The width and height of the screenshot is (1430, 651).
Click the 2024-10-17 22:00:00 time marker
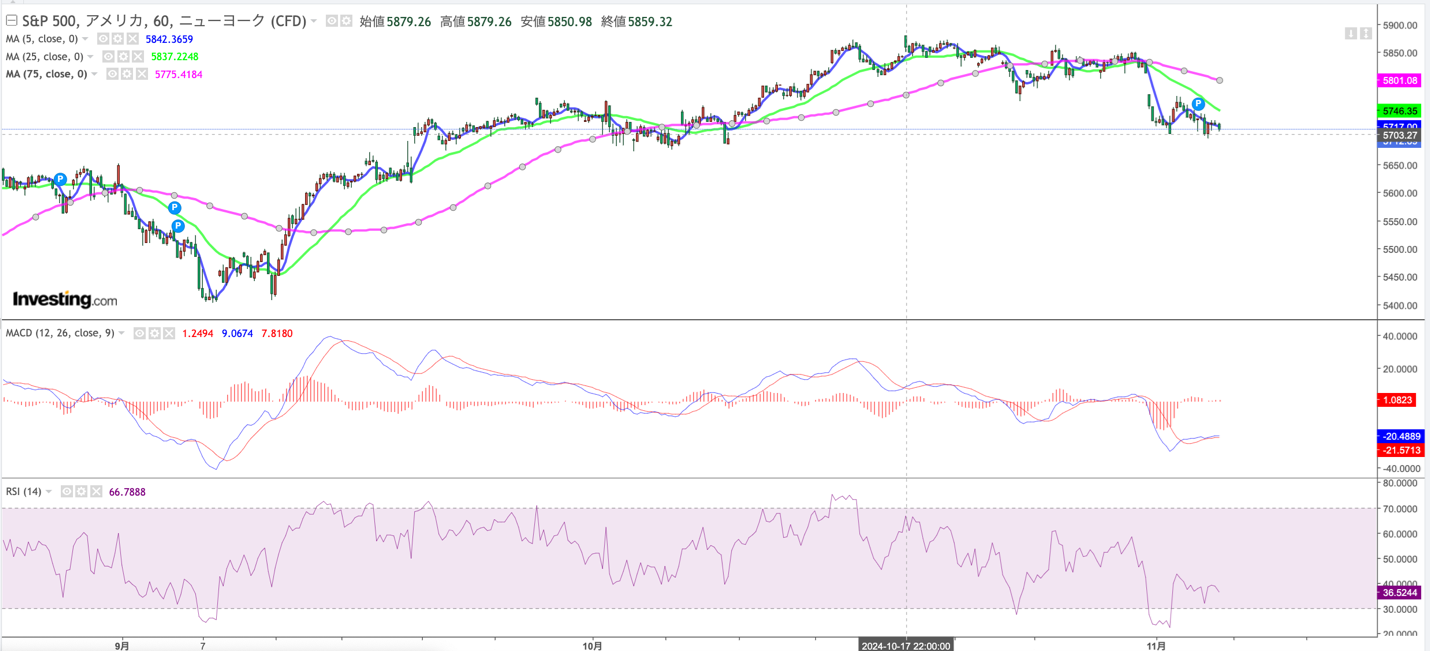click(906, 645)
